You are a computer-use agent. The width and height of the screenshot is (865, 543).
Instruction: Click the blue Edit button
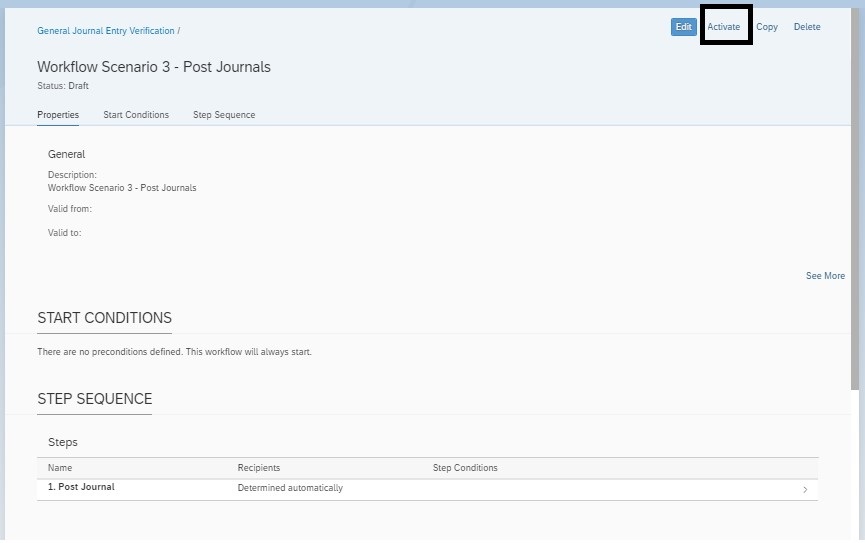(684, 27)
